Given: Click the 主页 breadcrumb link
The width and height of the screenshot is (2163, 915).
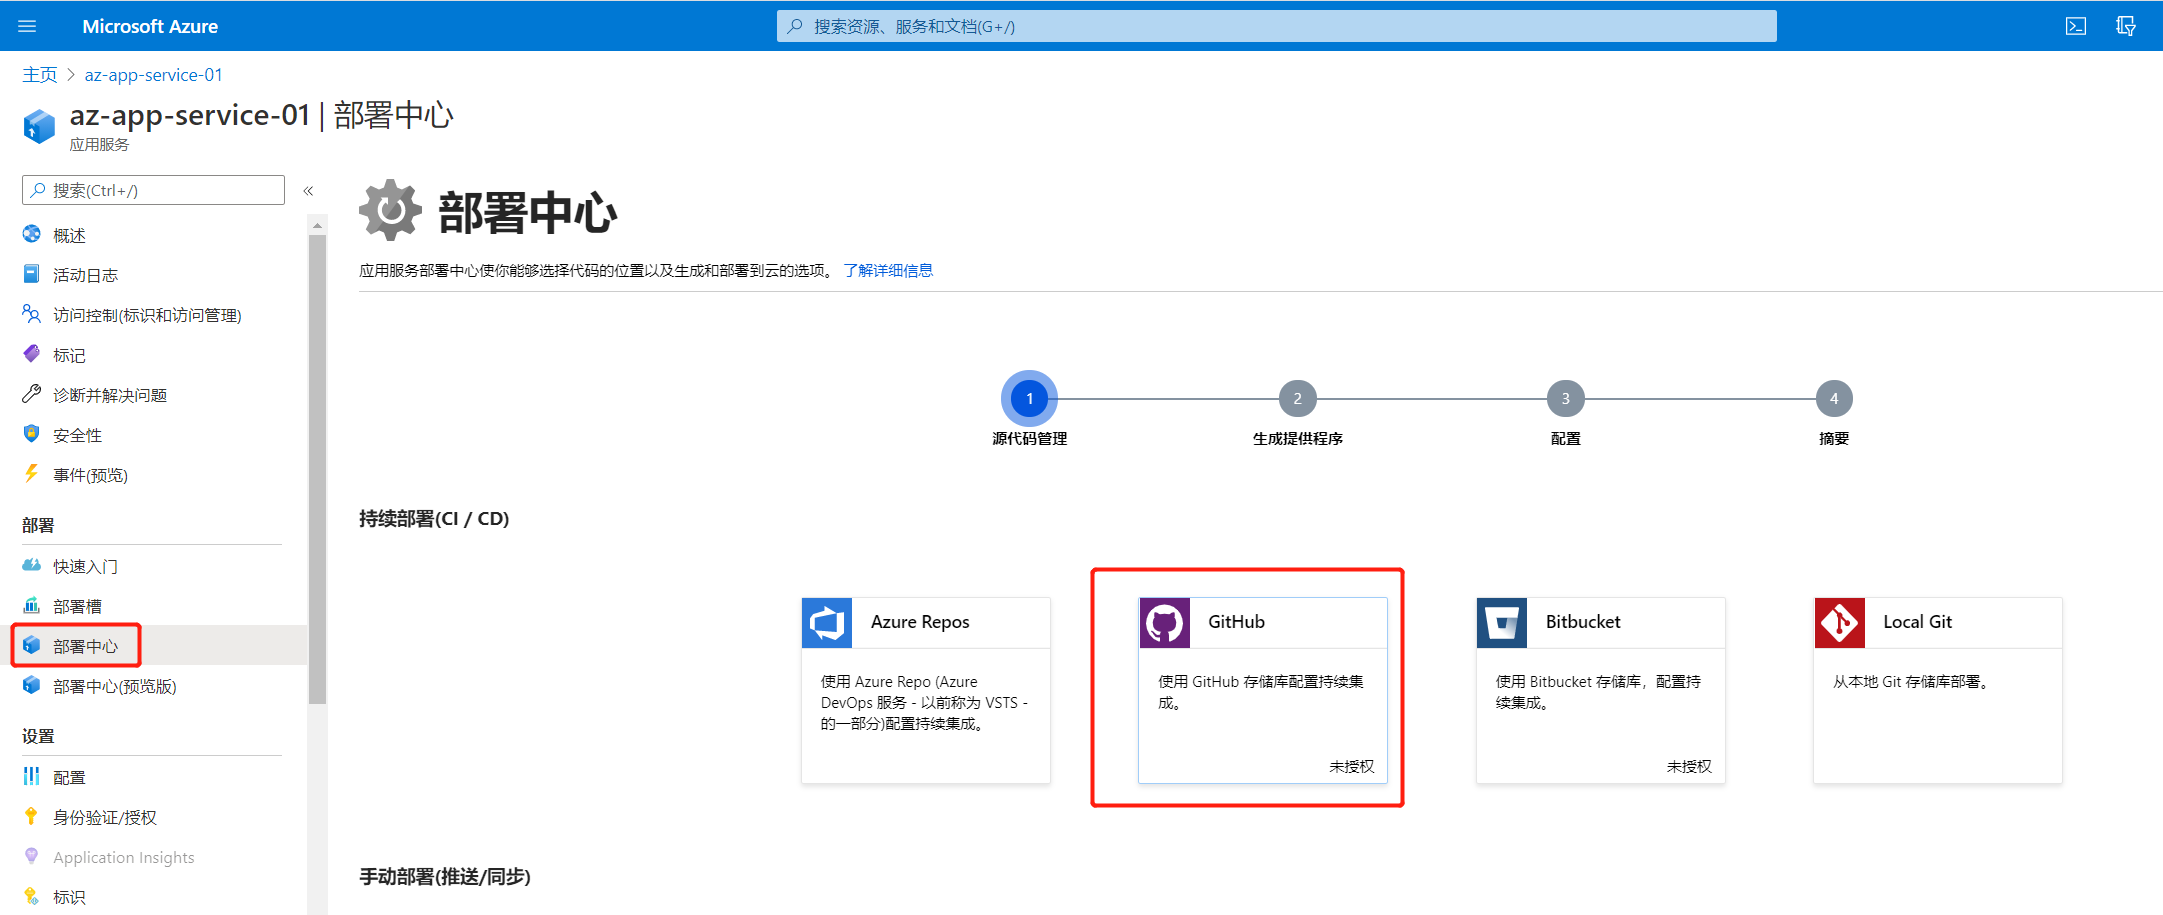Looking at the screenshot, I should pyautogui.click(x=40, y=75).
